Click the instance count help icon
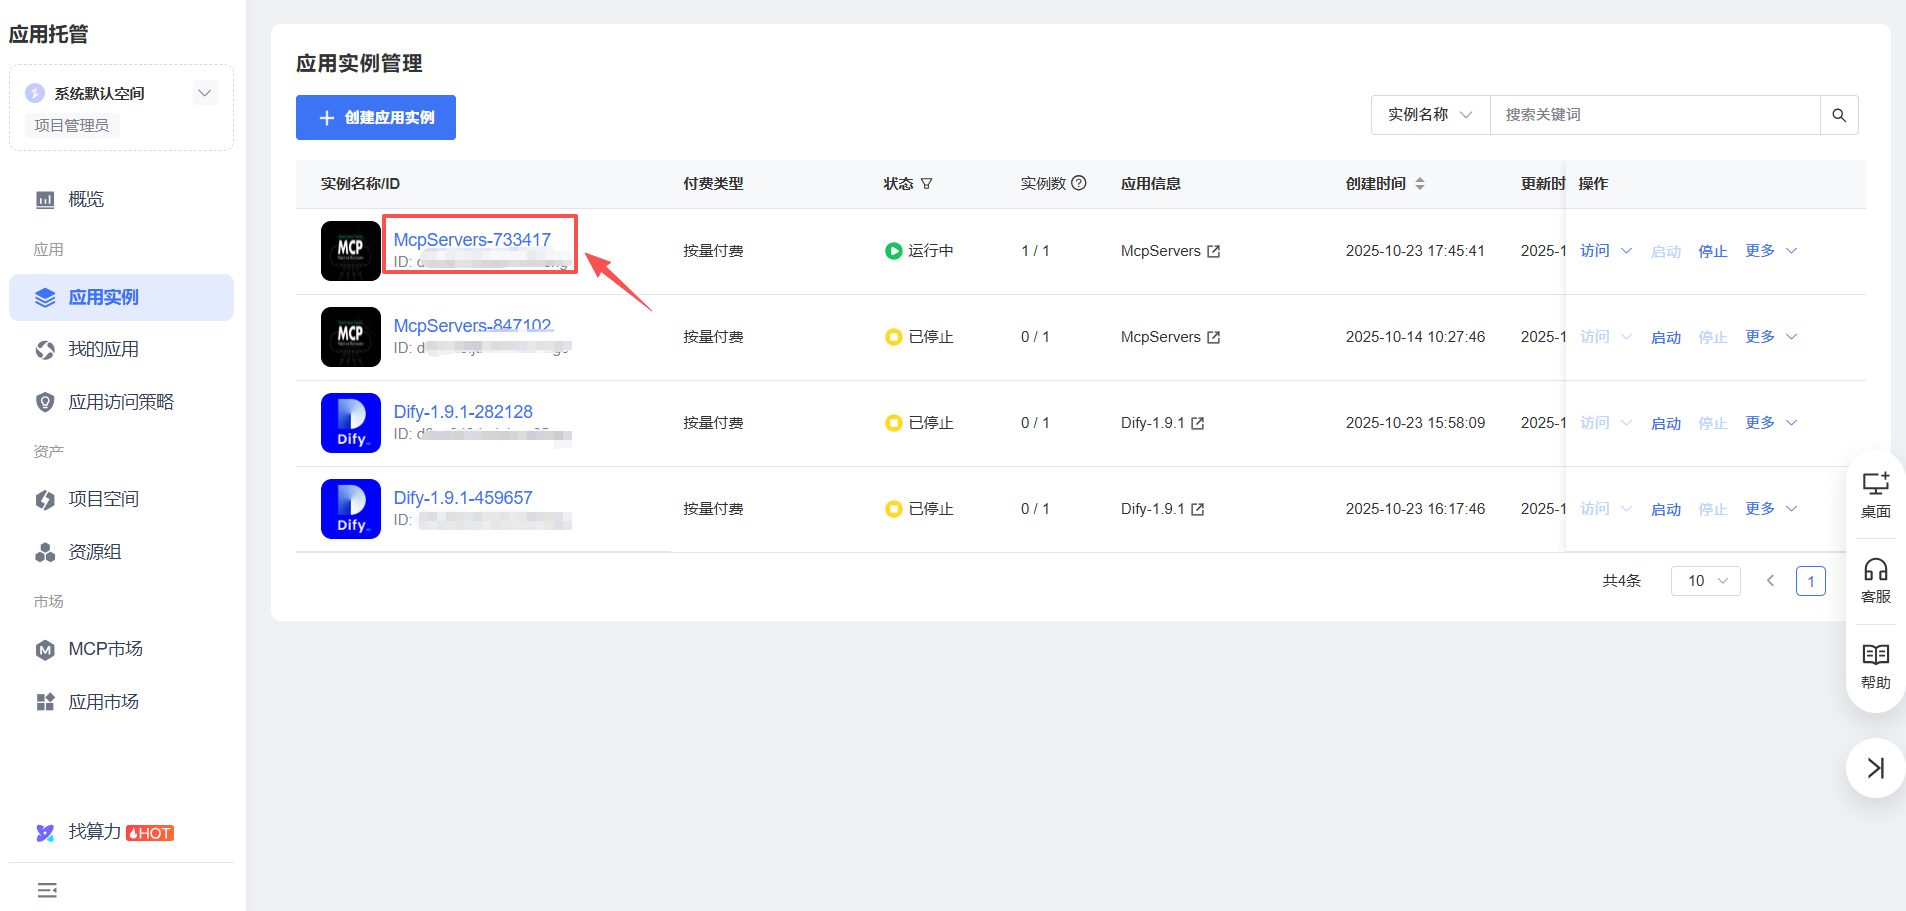The height and width of the screenshot is (911, 1906). 1079,183
